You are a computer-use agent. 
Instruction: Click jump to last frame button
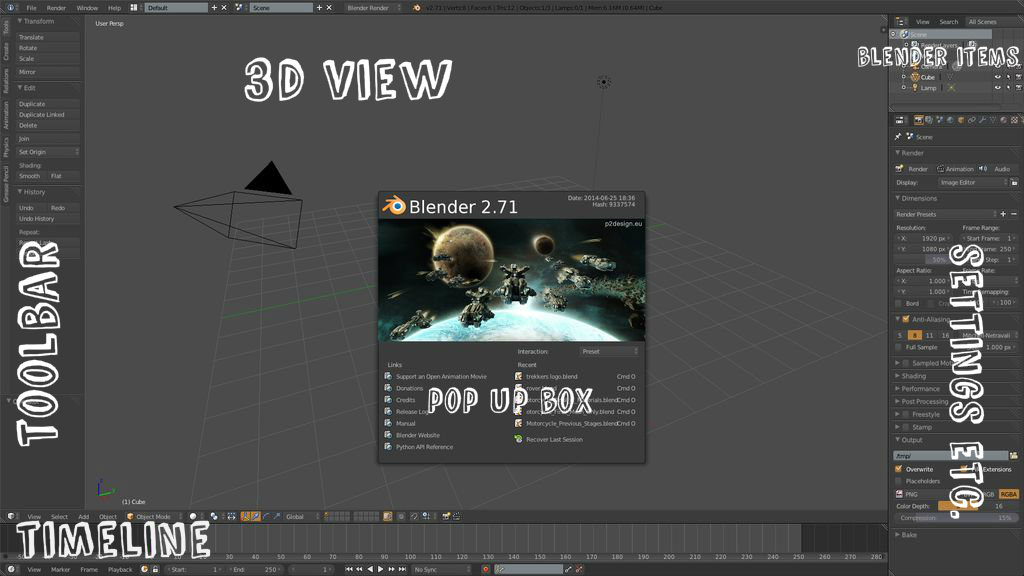(x=402, y=569)
